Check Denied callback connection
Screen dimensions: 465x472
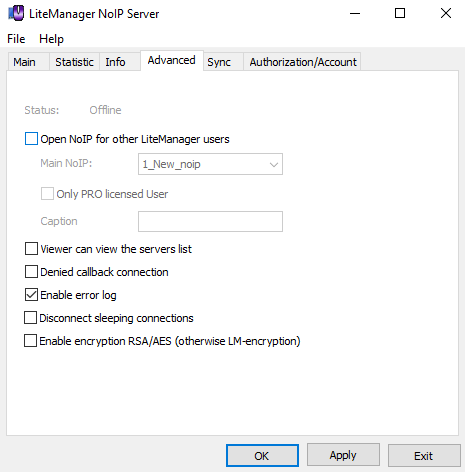point(31,272)
